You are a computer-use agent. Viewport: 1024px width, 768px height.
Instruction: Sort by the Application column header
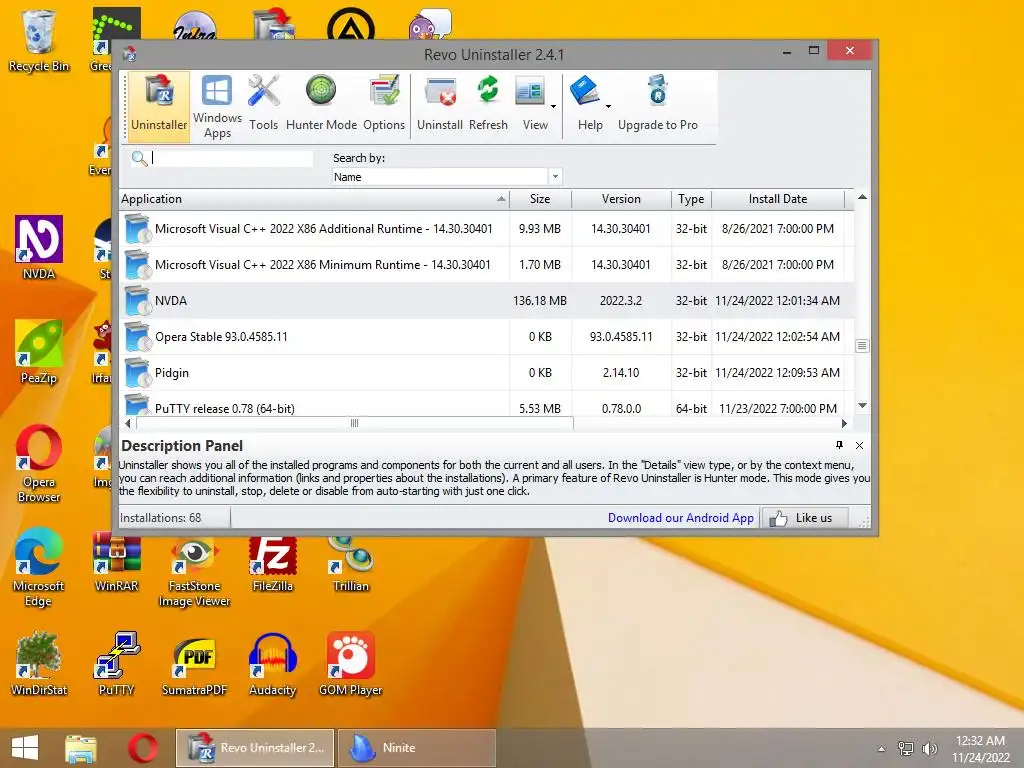[314, 199]
